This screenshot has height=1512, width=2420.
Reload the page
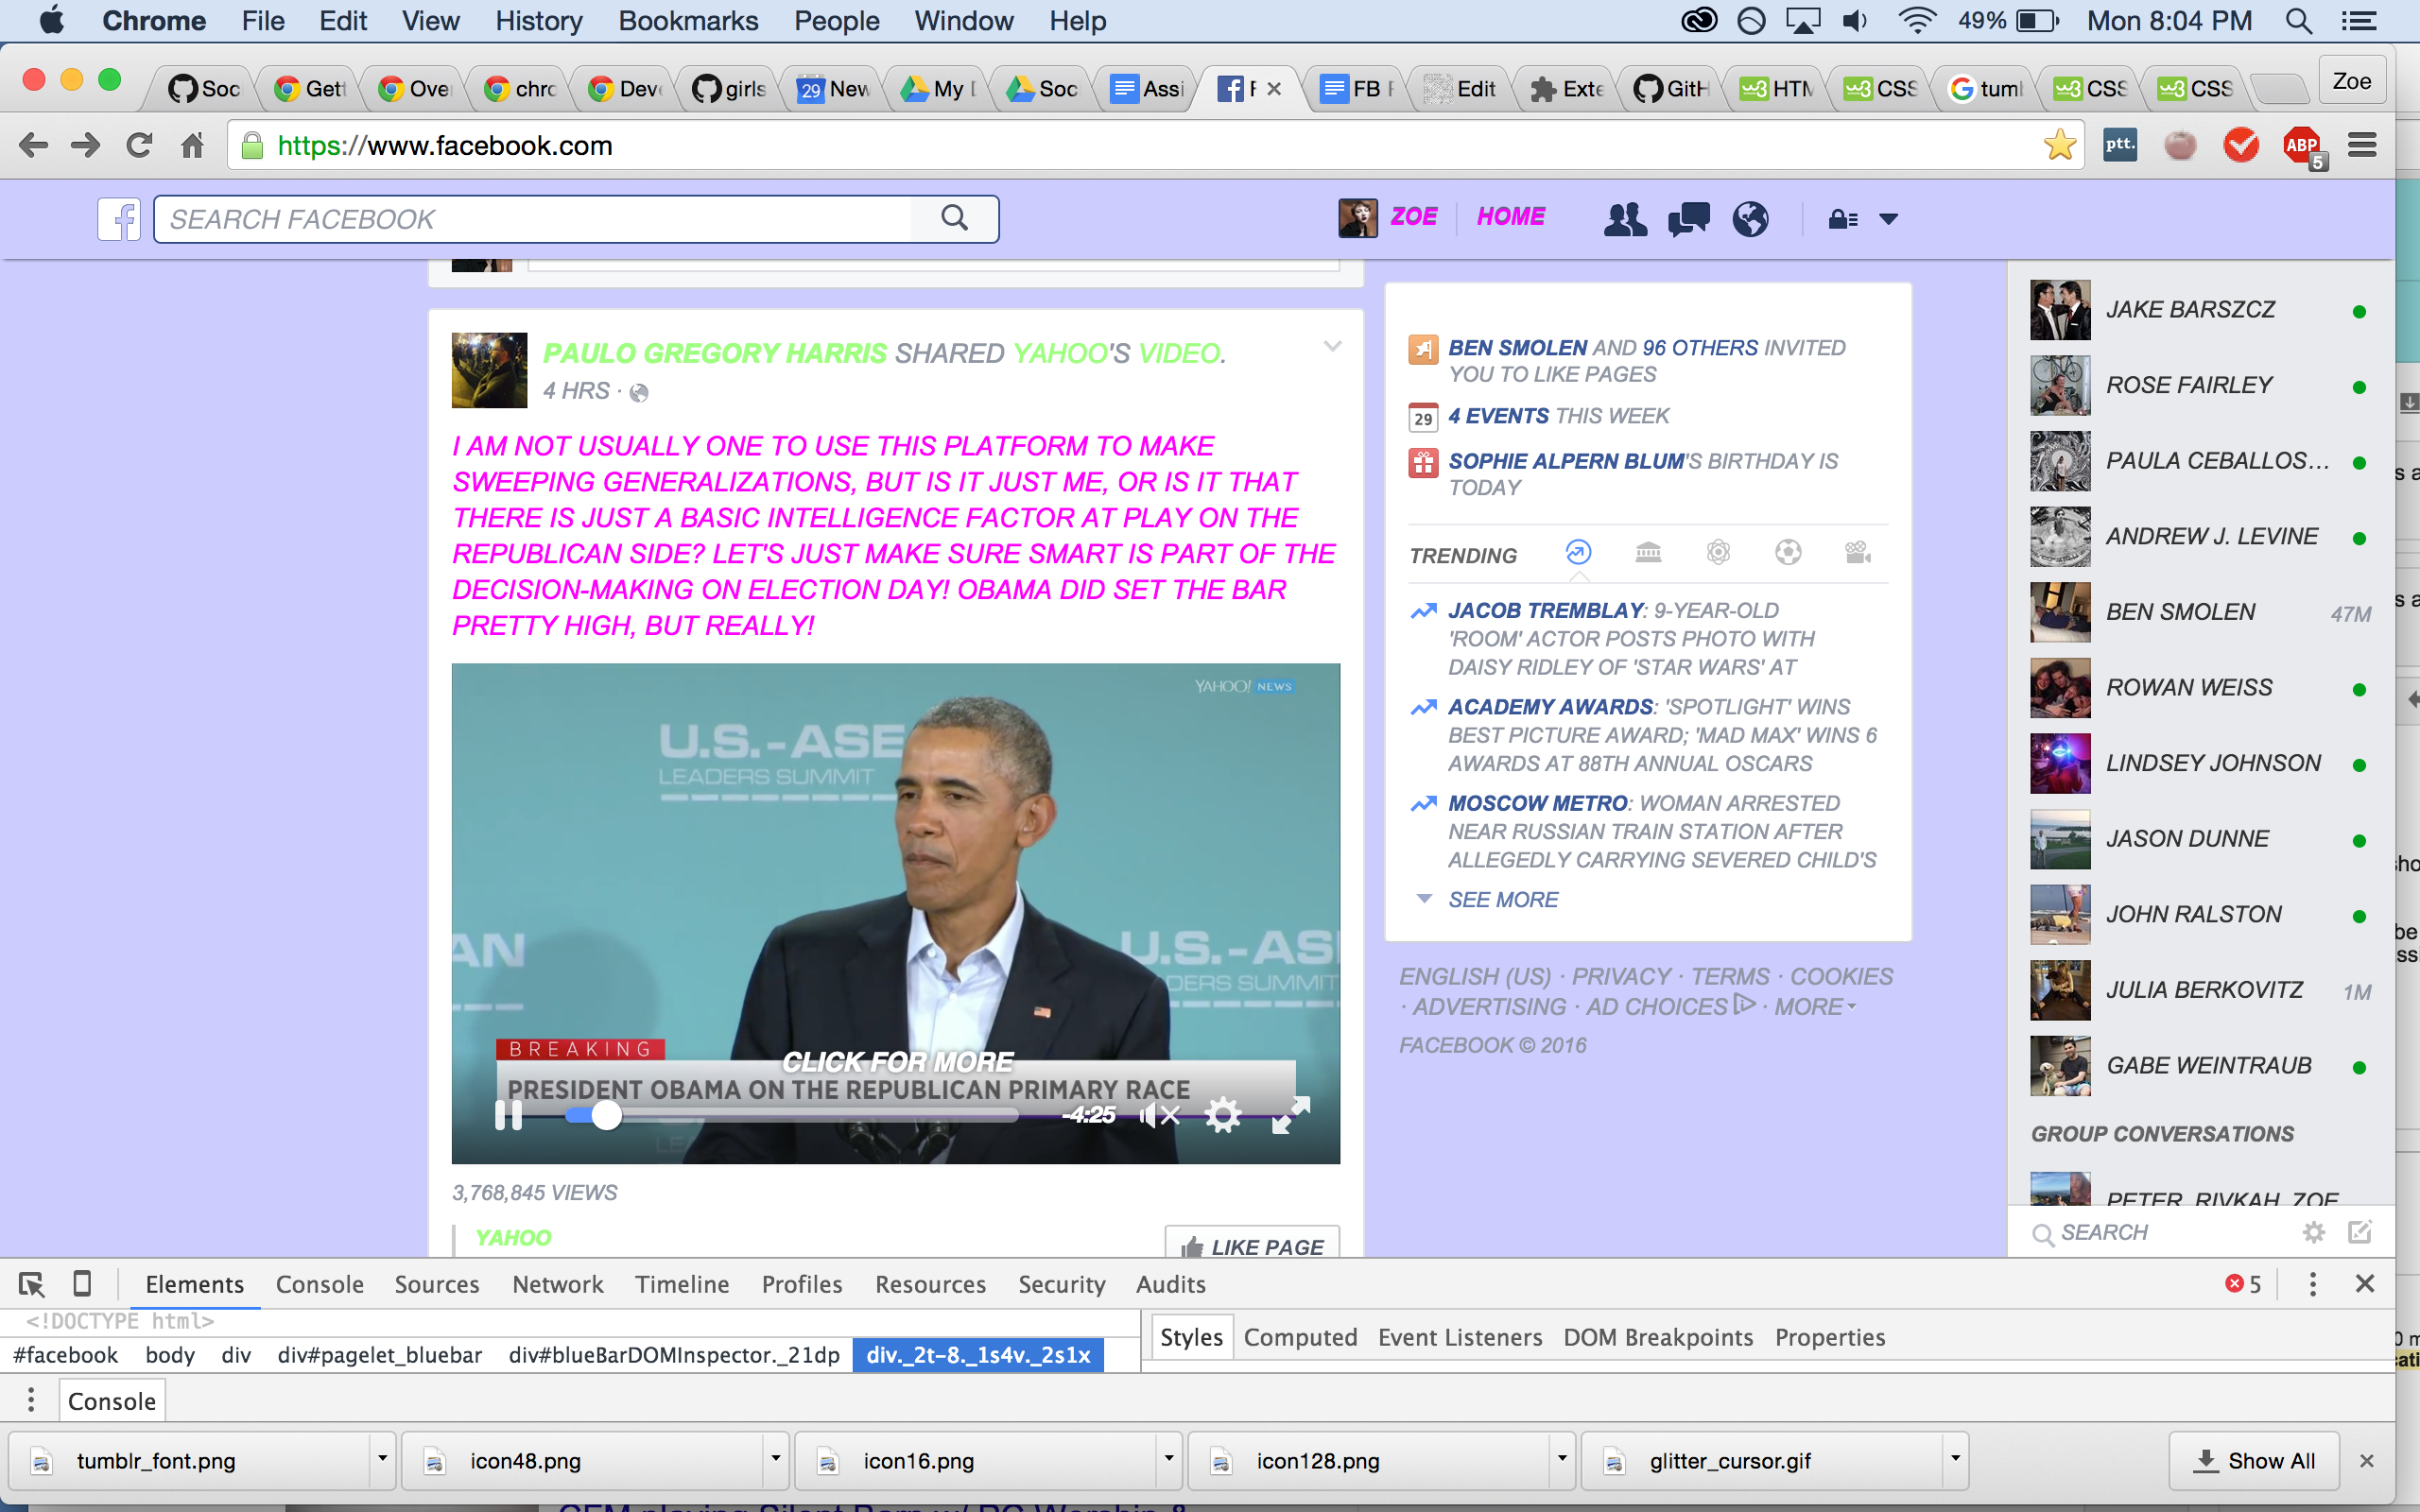(139, 146)
